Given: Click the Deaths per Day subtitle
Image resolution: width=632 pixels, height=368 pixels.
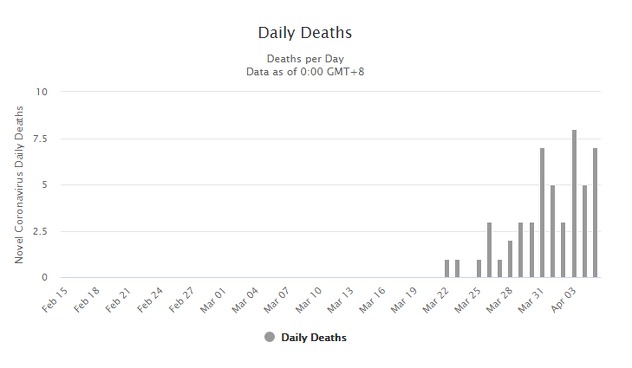Looking at the screenshot, I should point(305,59).
